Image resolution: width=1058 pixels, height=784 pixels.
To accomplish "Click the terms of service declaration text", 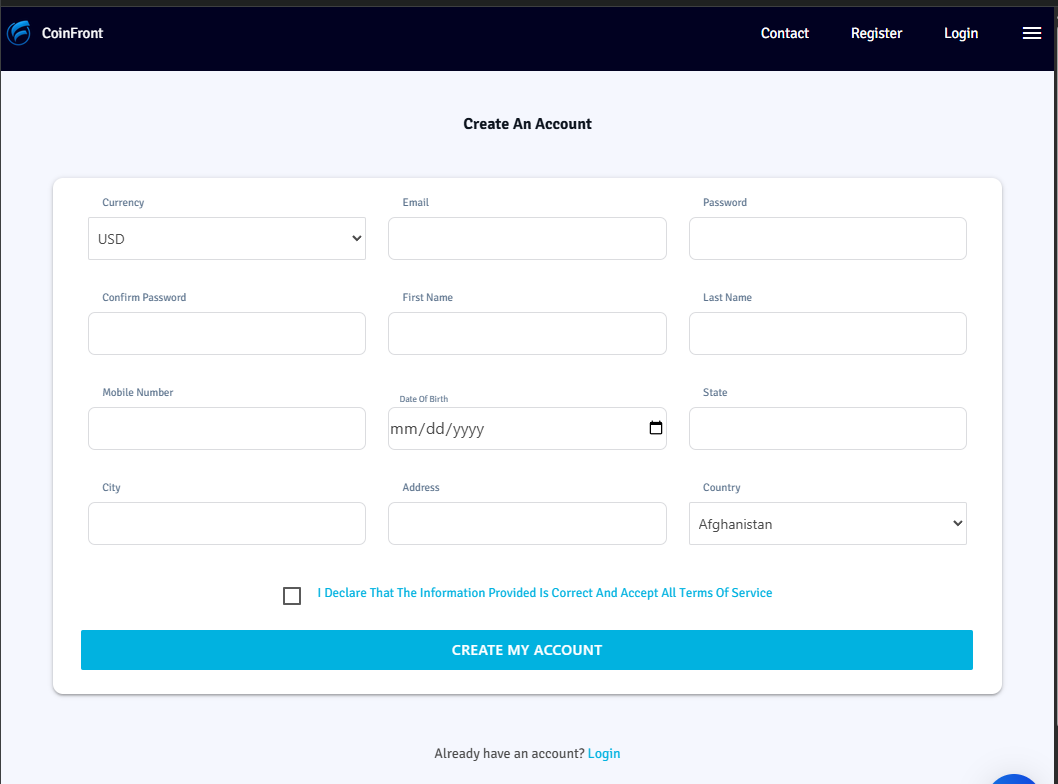I will click(545, 592).
